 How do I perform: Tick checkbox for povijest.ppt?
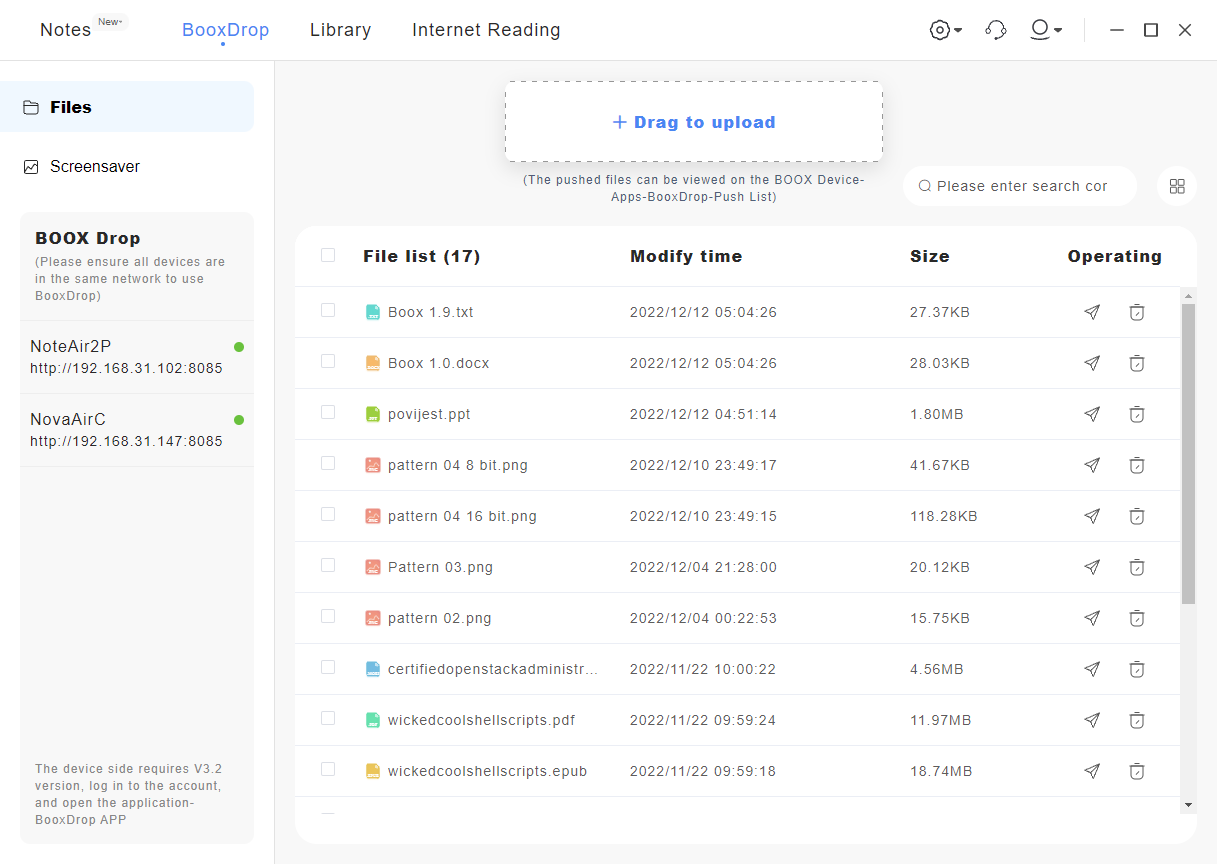coord(328,412)
